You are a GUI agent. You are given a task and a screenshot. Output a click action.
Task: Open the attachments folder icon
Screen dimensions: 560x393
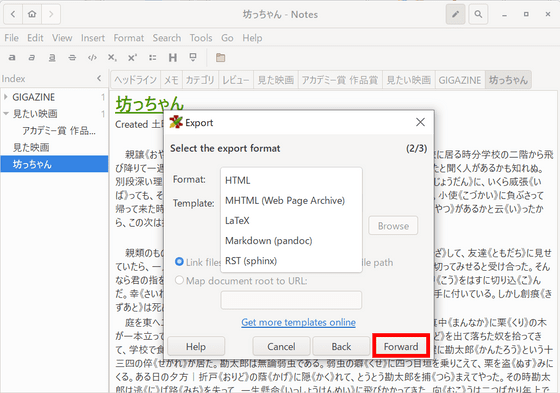coord(220,58)
